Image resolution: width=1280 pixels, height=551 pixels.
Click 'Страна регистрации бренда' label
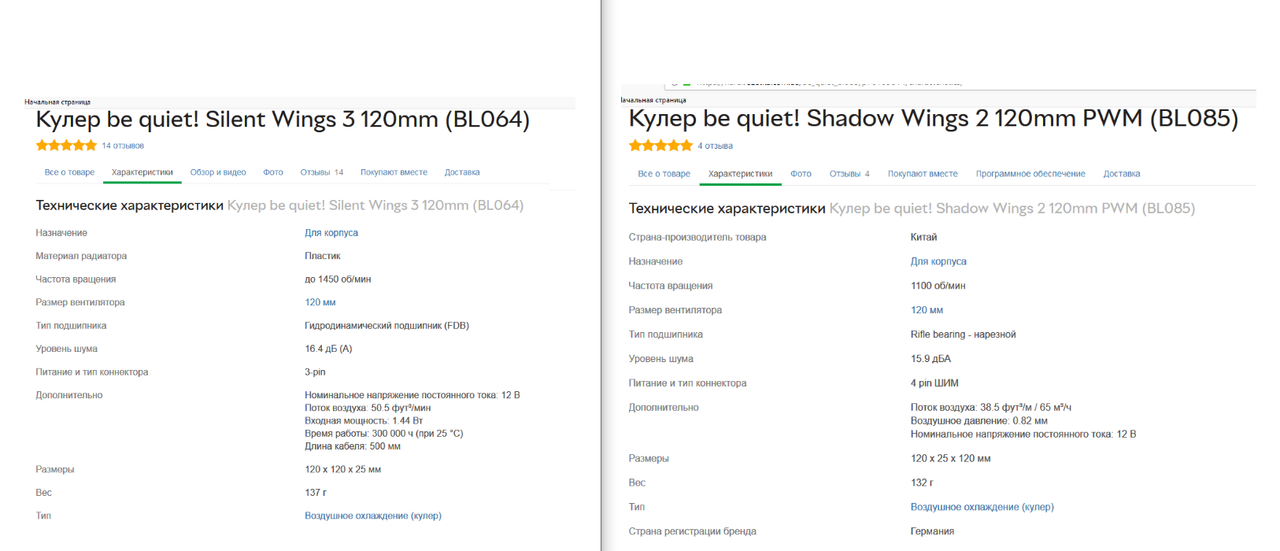pyautogui.click(x=692, y=531)
